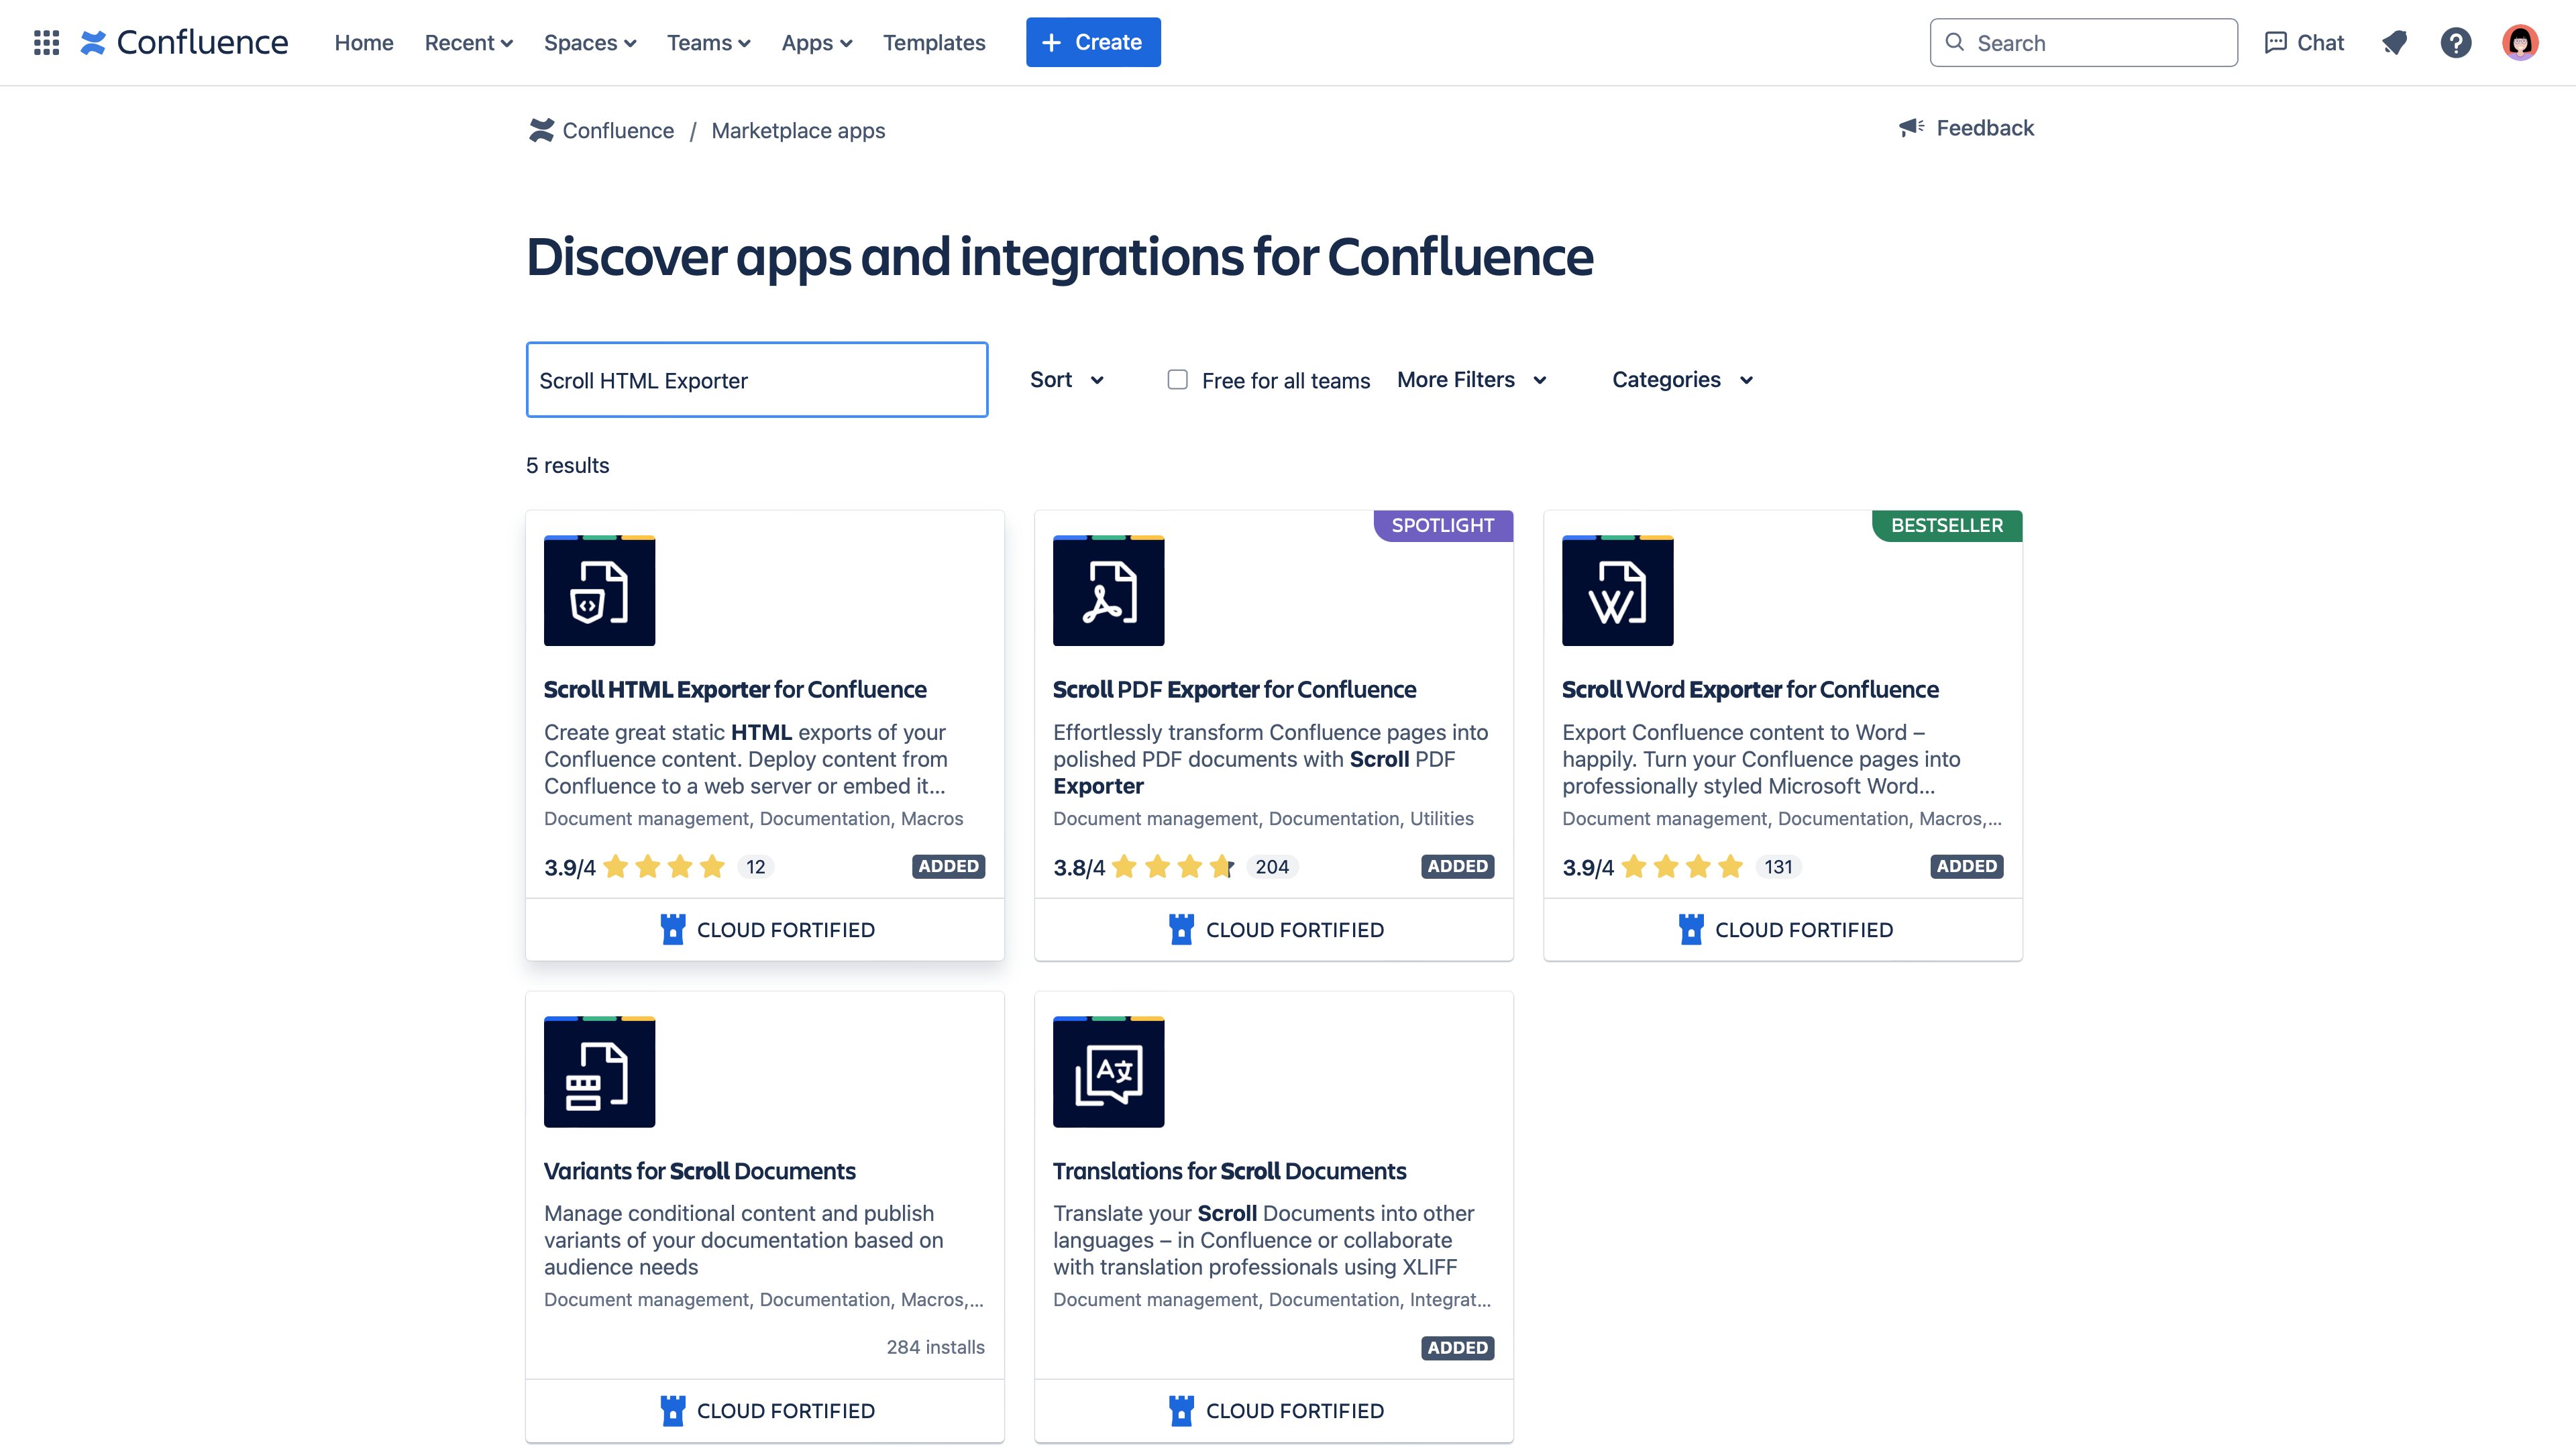Click the Feedback link
2576x1449 pixels.
pyautogui.click(x=1966, y=127)
